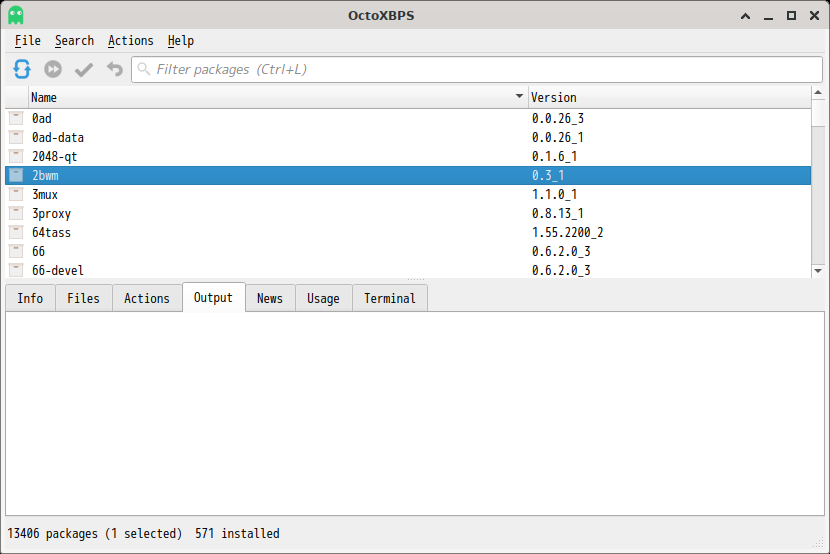Click the window resize grip corner
This screenshot has height=554, width=830.
819,543
